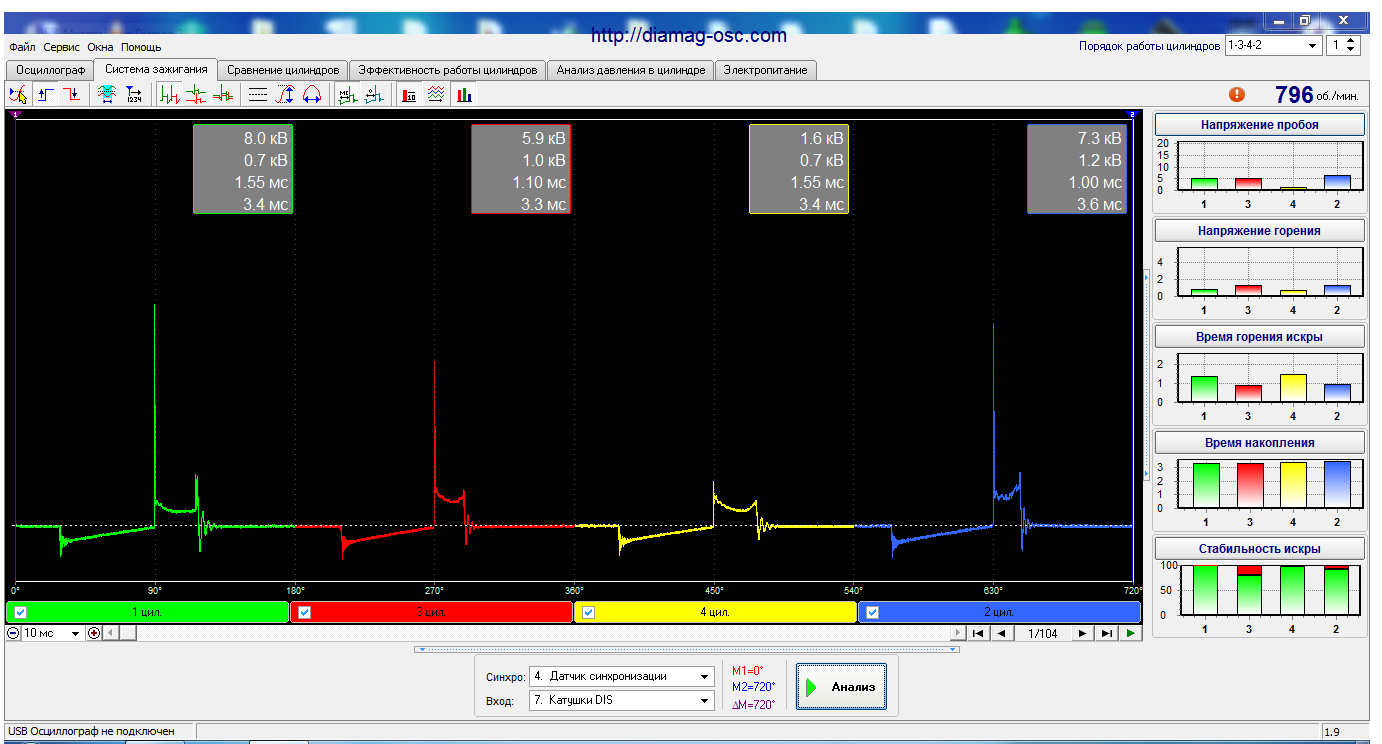Open the http://diamag-osc.com link
The width and height of the screenshot is (1382, 744).
[x=689, y=35]
